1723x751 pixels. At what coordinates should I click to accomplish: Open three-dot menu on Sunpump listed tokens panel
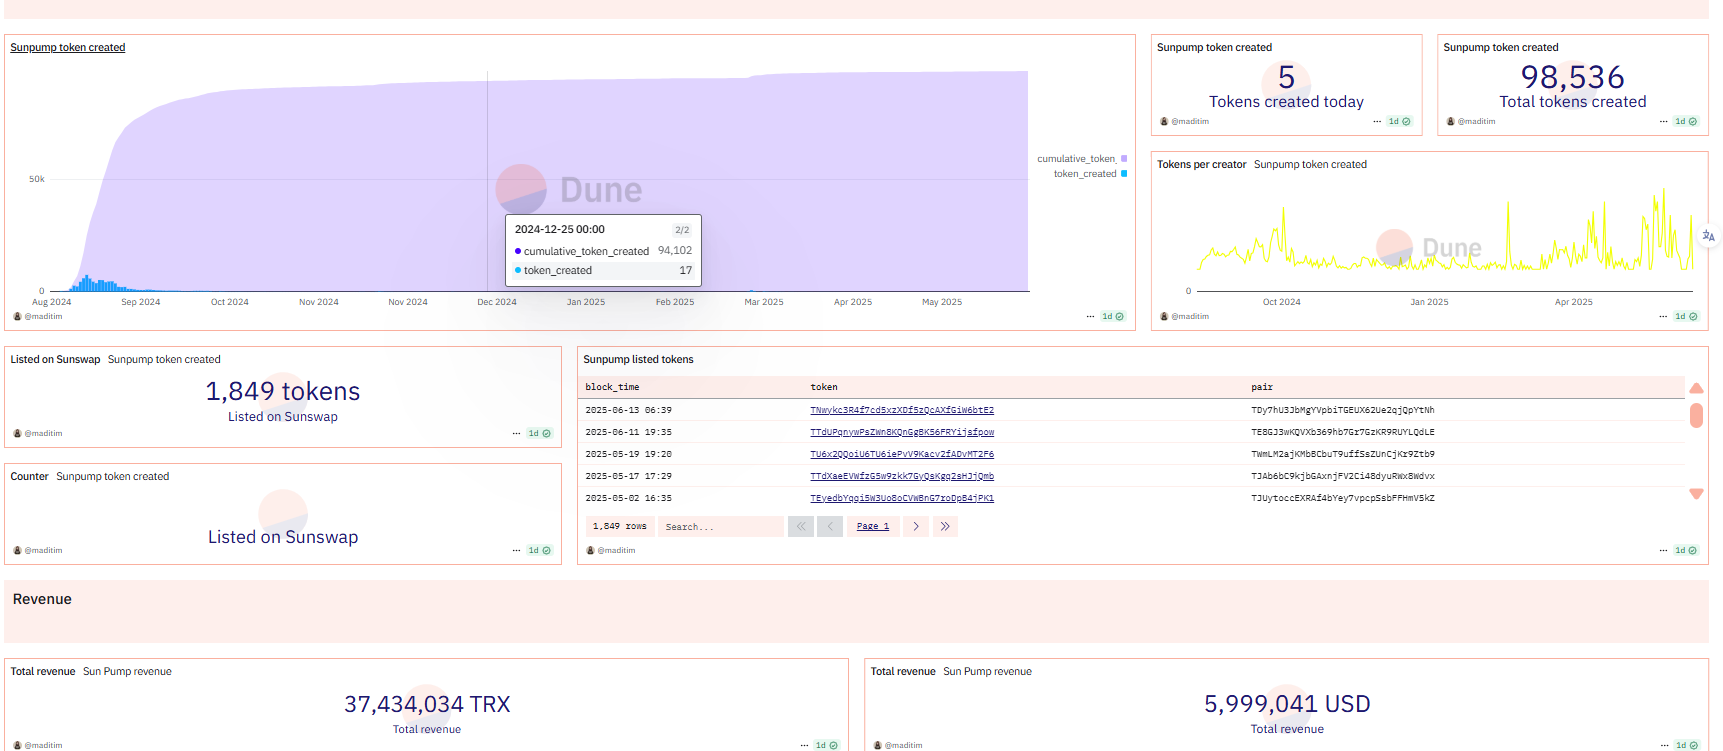click(x=1663, y=551)
